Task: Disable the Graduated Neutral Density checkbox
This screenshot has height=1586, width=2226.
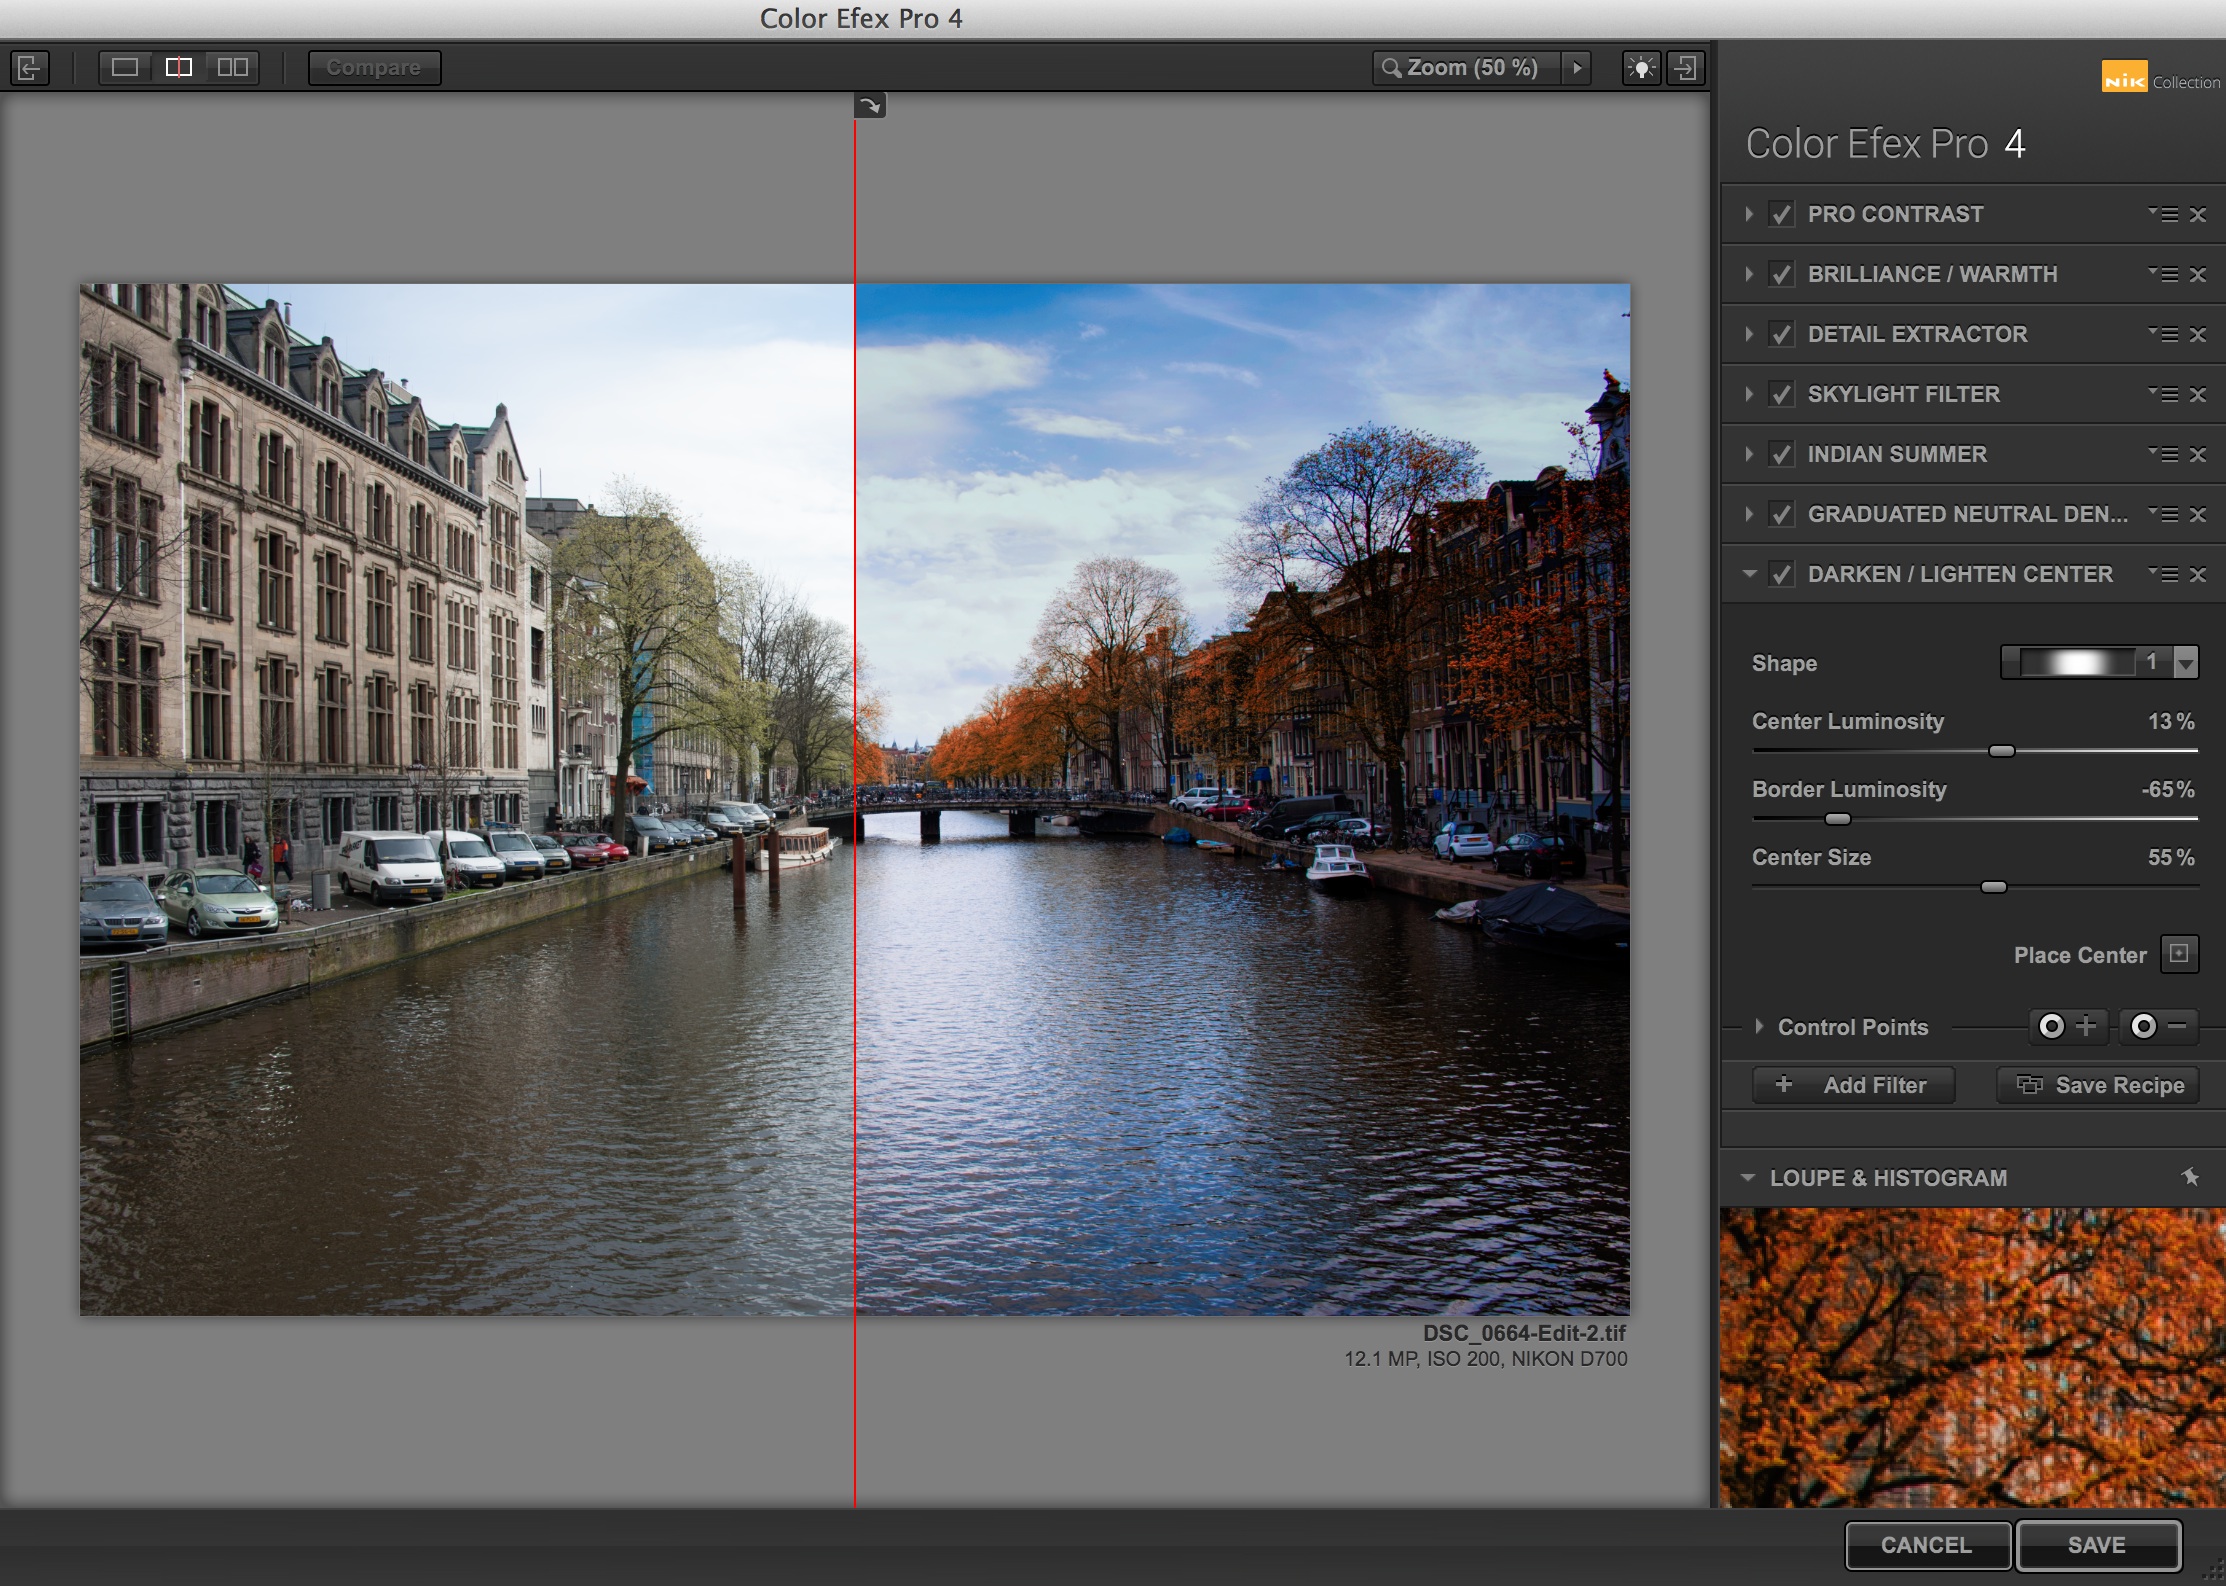Action: (1781, 514)
